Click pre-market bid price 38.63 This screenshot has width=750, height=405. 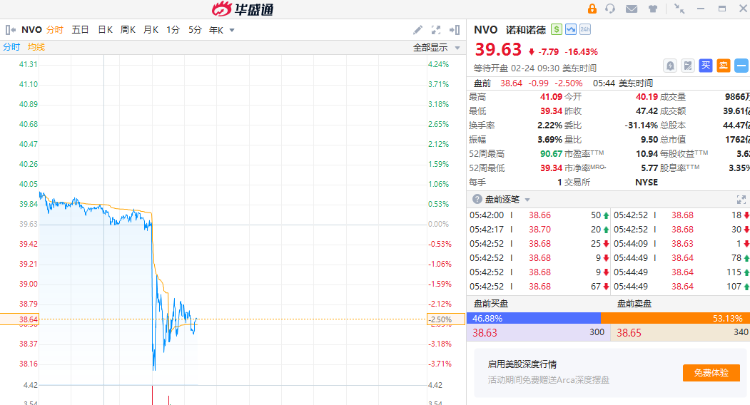(485, 333)
